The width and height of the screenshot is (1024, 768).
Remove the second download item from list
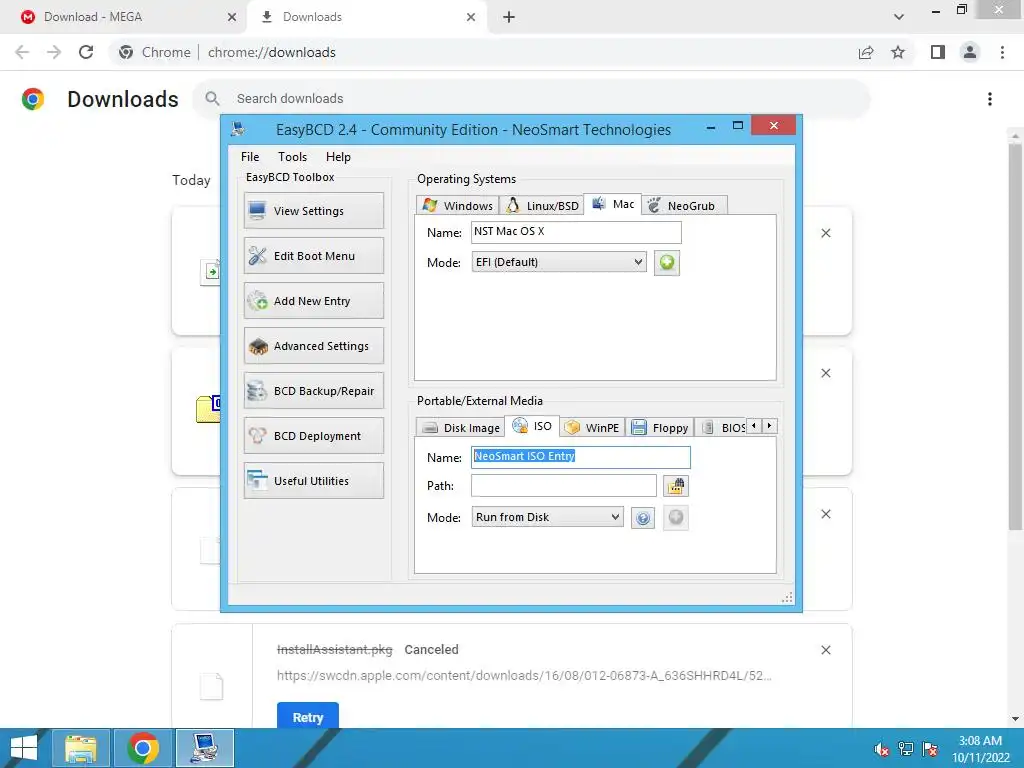825,373
